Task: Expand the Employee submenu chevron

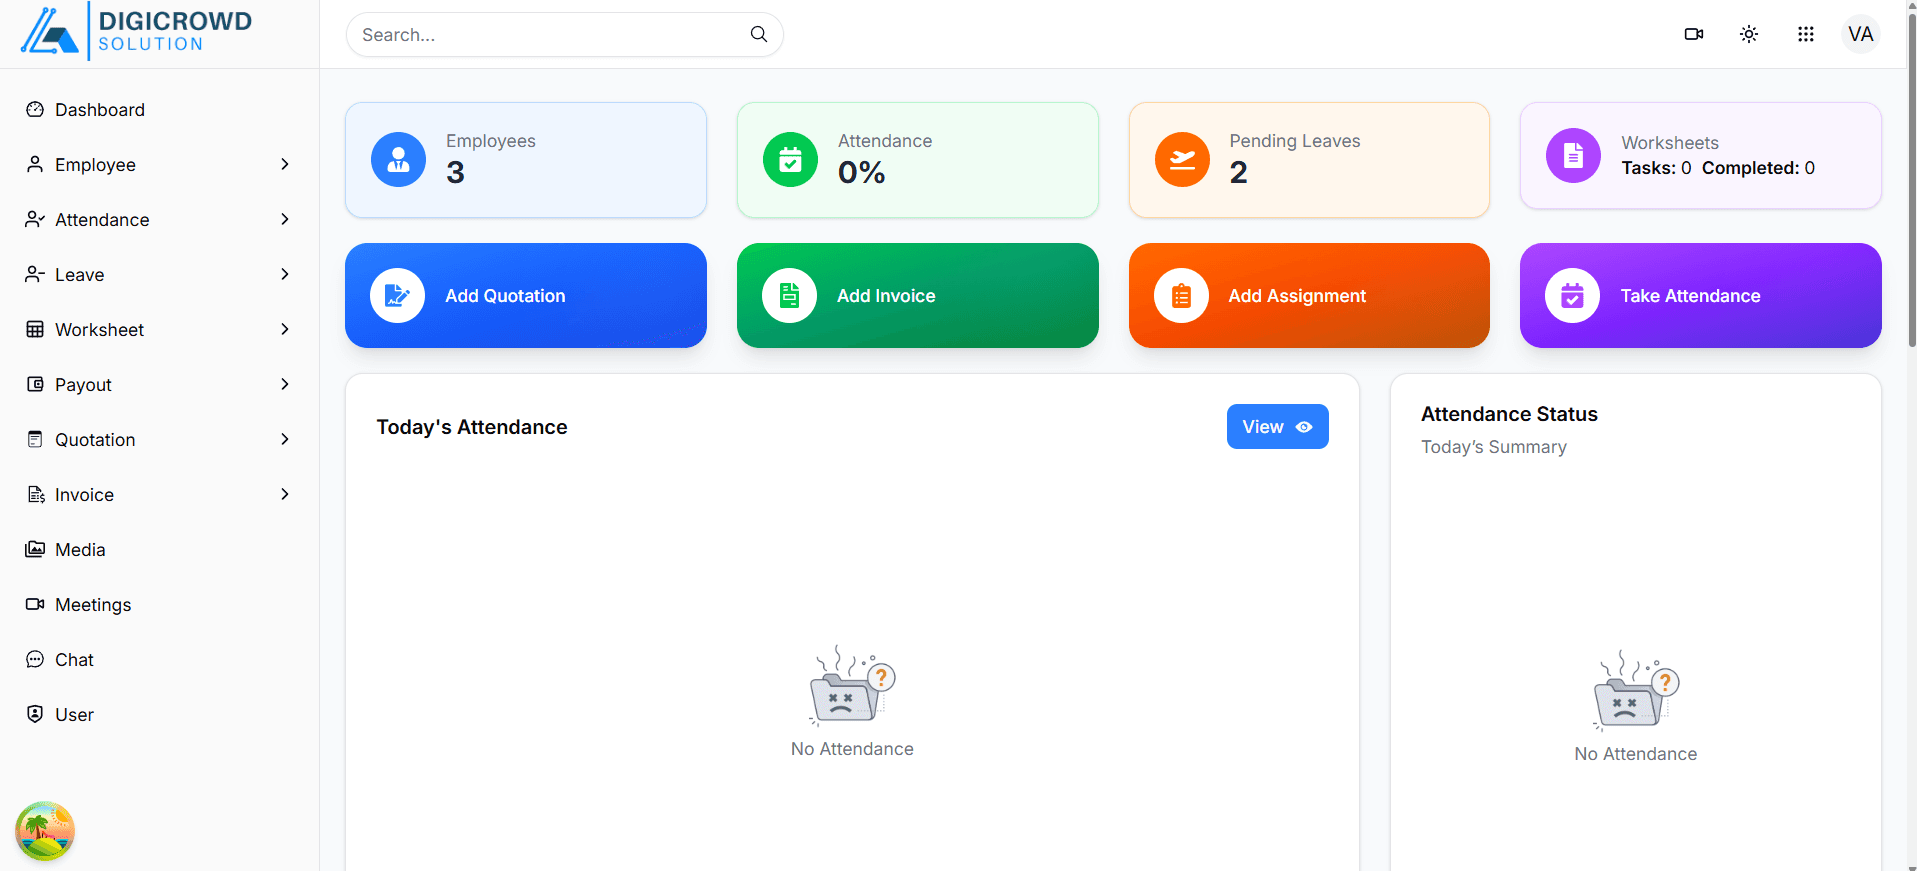Action: [x=285, y=164]
